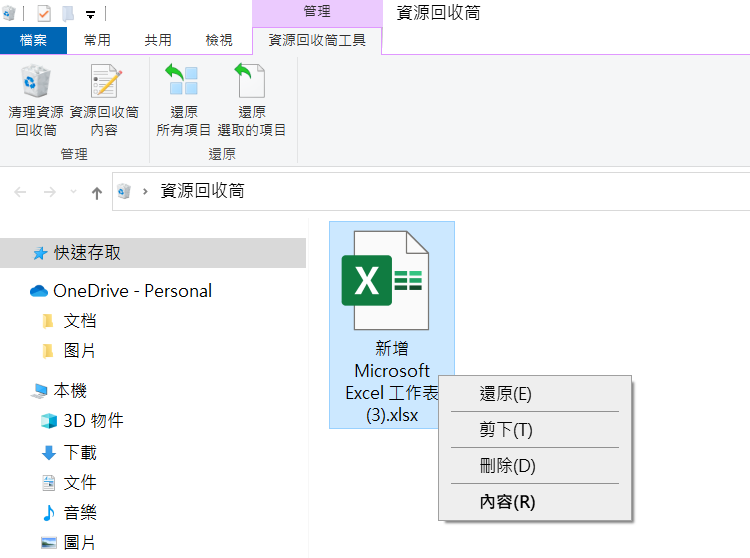Switch to the 檢視 ribbon tab

point(219,40)
